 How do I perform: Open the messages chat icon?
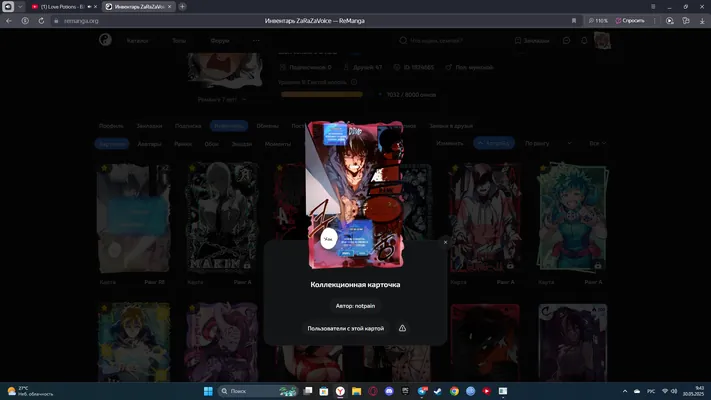point(566,41)
